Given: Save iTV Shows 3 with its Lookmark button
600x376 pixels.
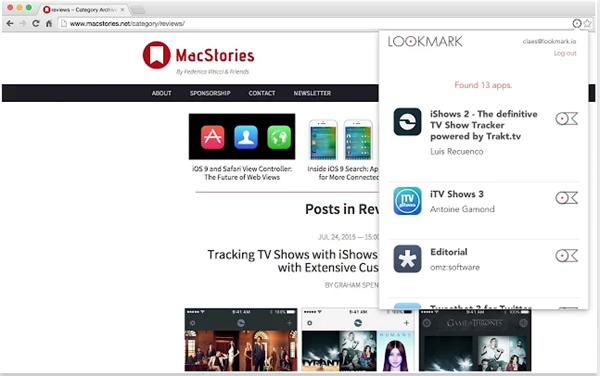Looking at the screenshot, I should click(x=566, y=198).
